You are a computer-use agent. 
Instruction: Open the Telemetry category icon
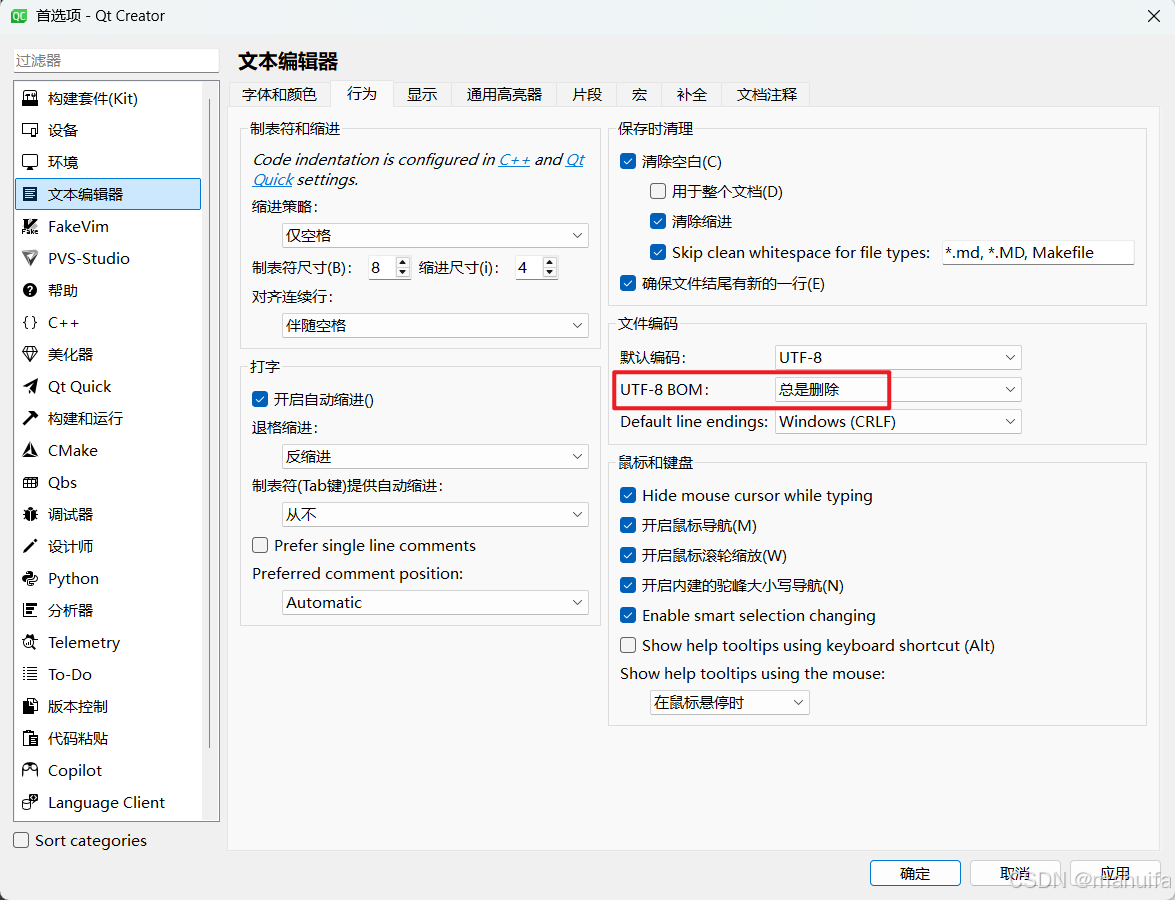[30, 642]
